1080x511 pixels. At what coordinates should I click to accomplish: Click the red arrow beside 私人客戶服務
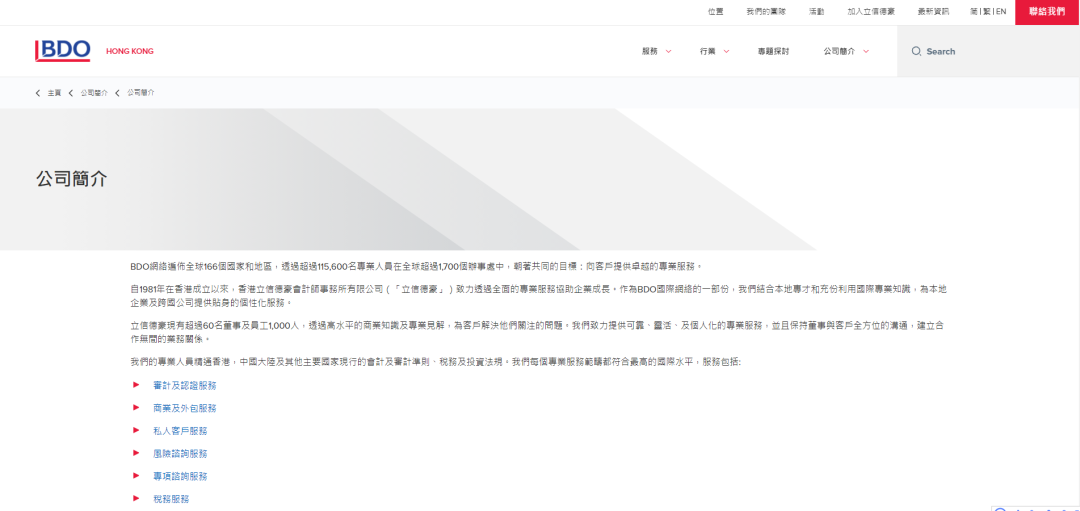click(136, 431)
